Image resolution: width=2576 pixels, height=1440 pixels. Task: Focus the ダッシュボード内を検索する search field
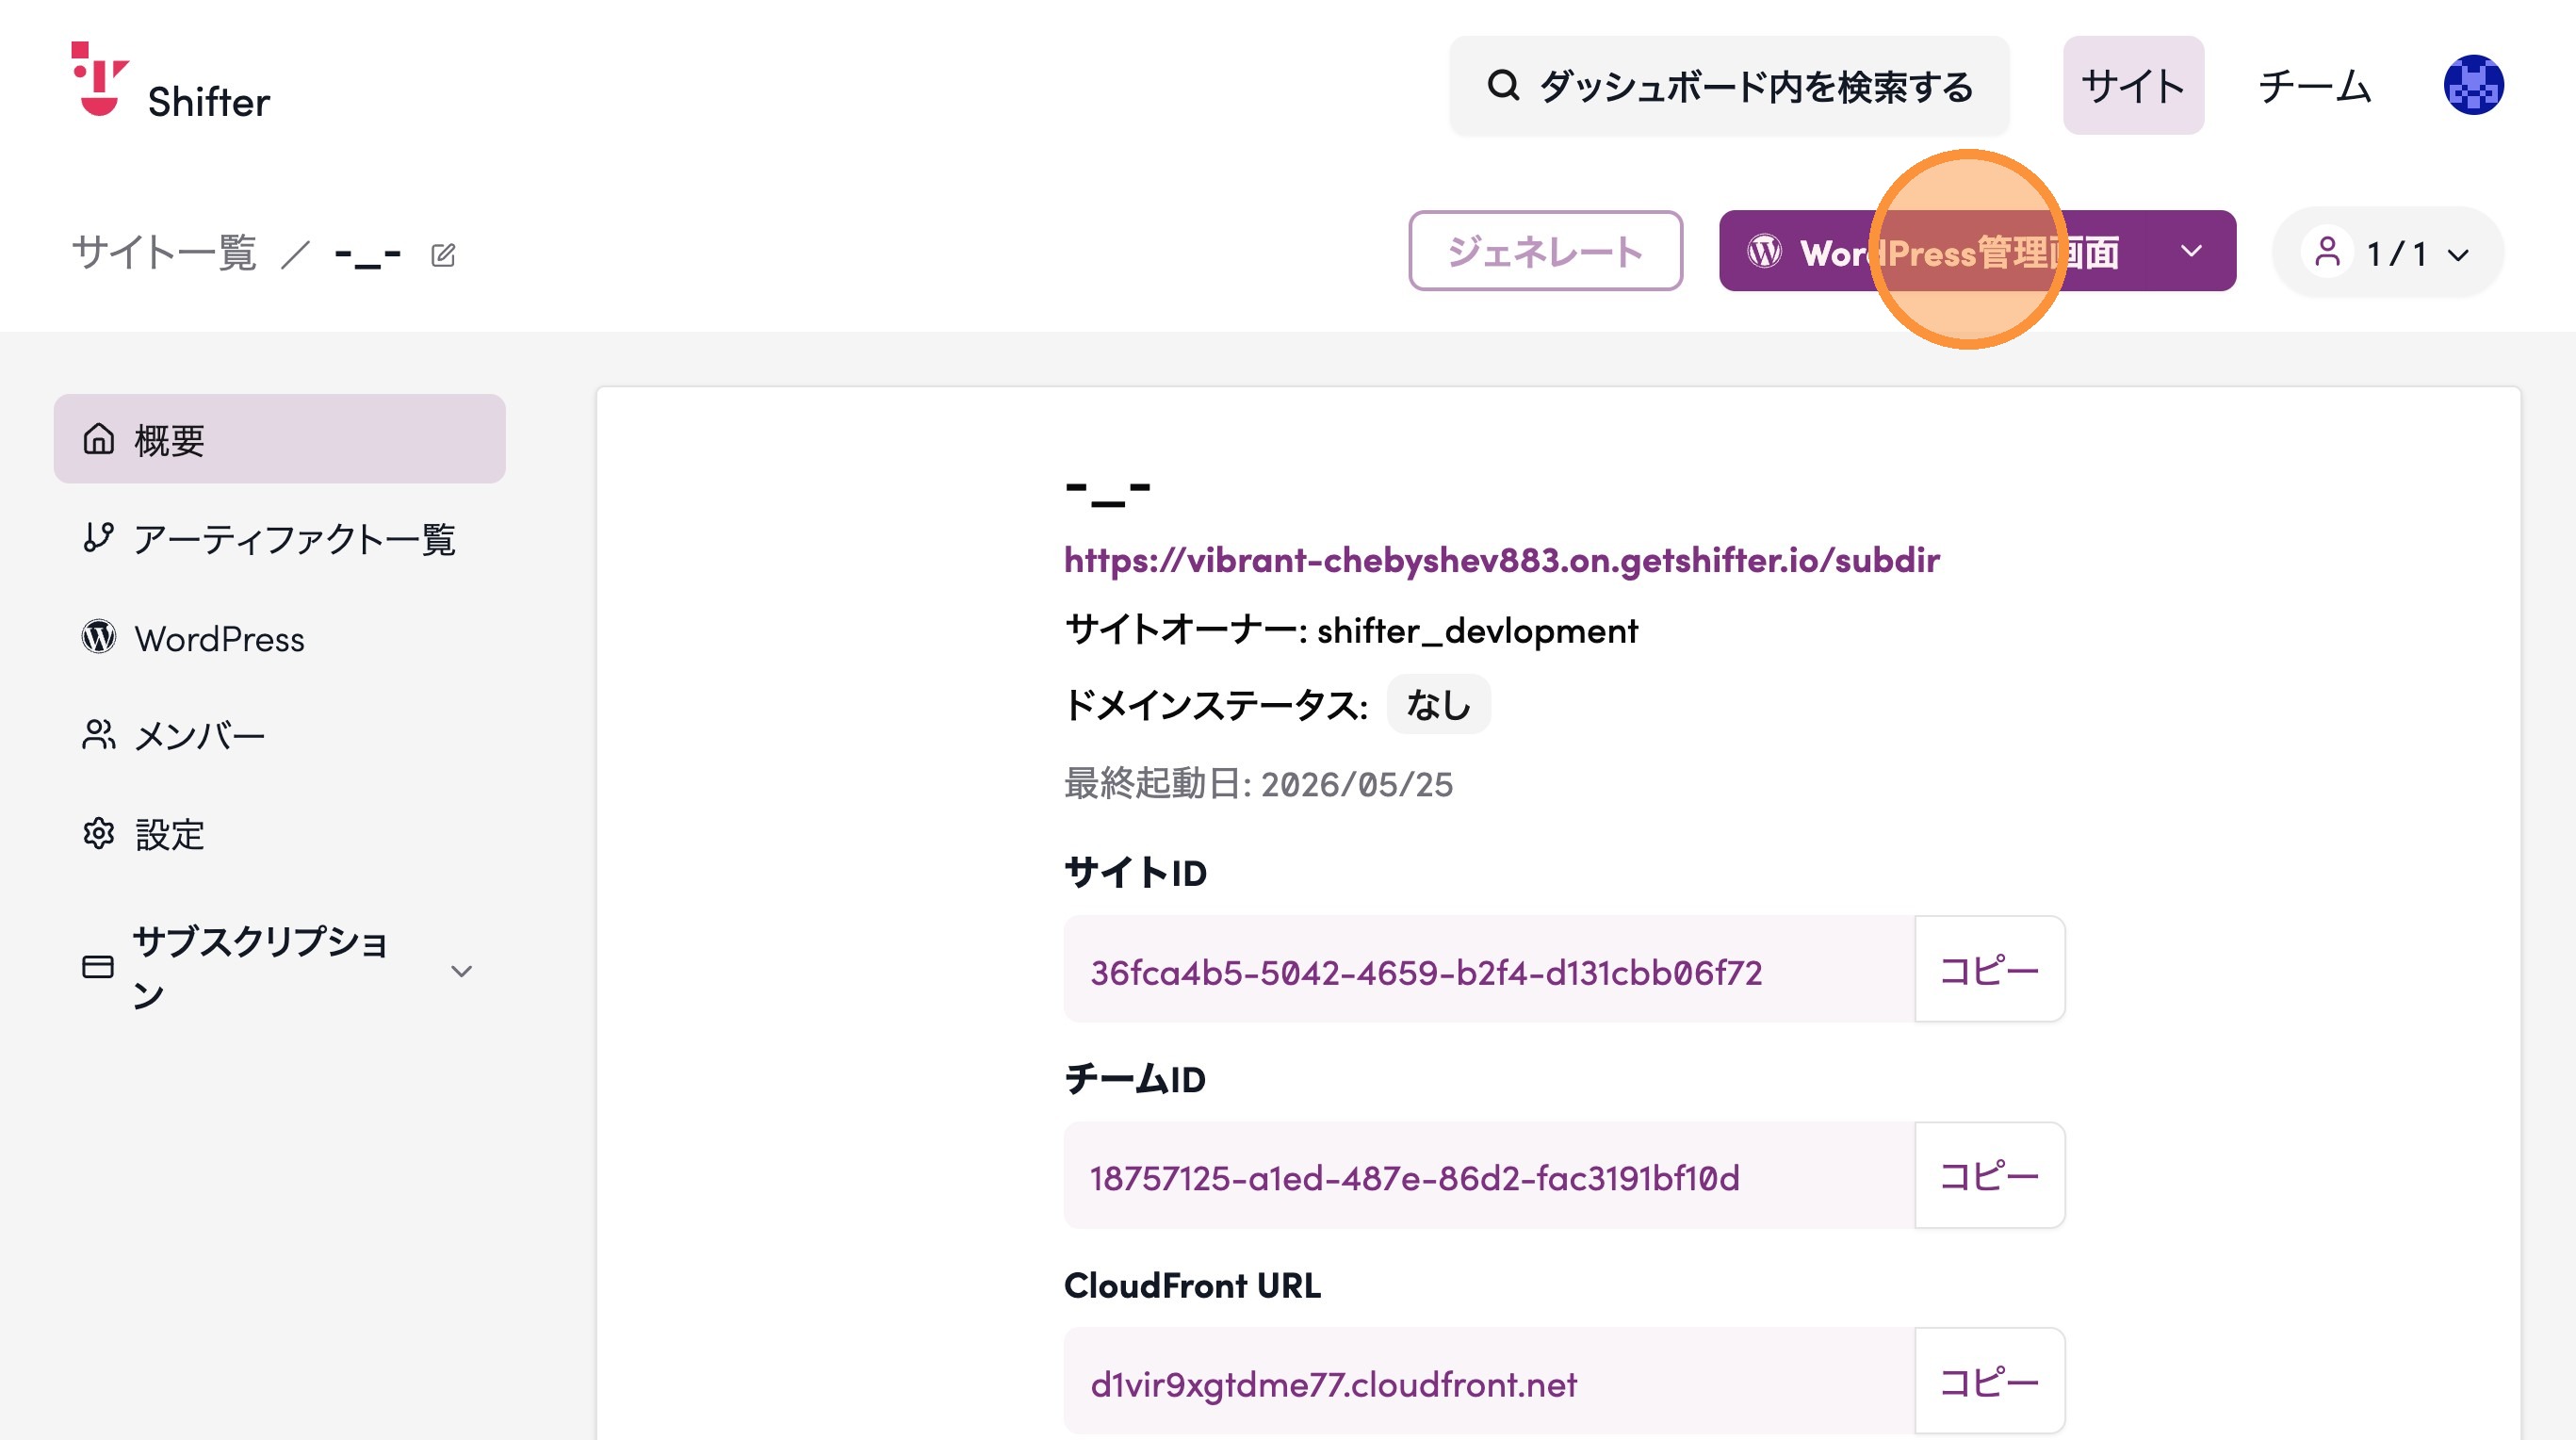tap(1729, 86)
